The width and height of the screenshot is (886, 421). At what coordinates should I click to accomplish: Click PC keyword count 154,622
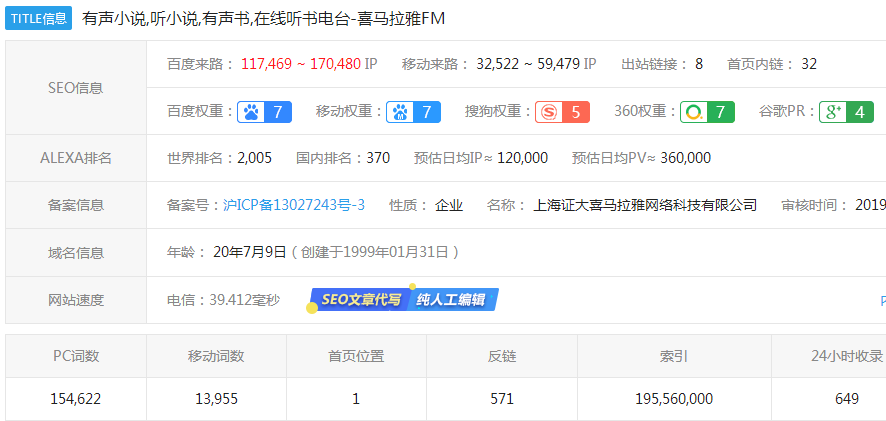point(76,399)
